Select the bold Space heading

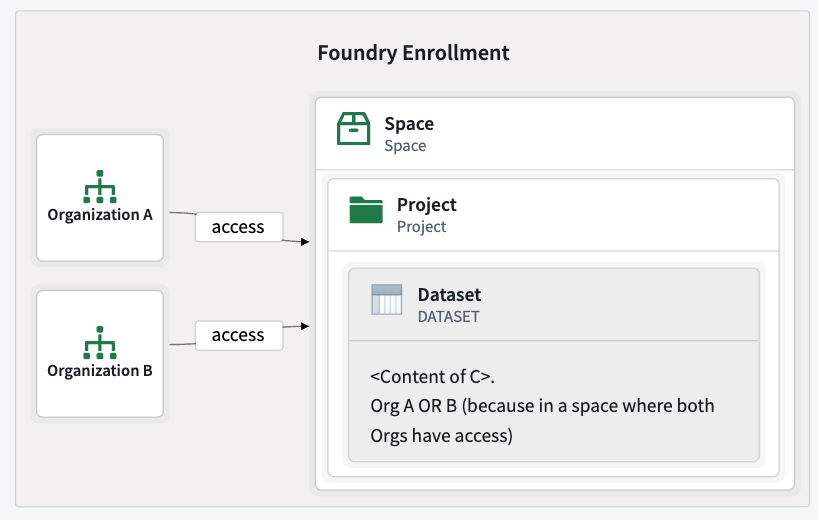point(409,124)
